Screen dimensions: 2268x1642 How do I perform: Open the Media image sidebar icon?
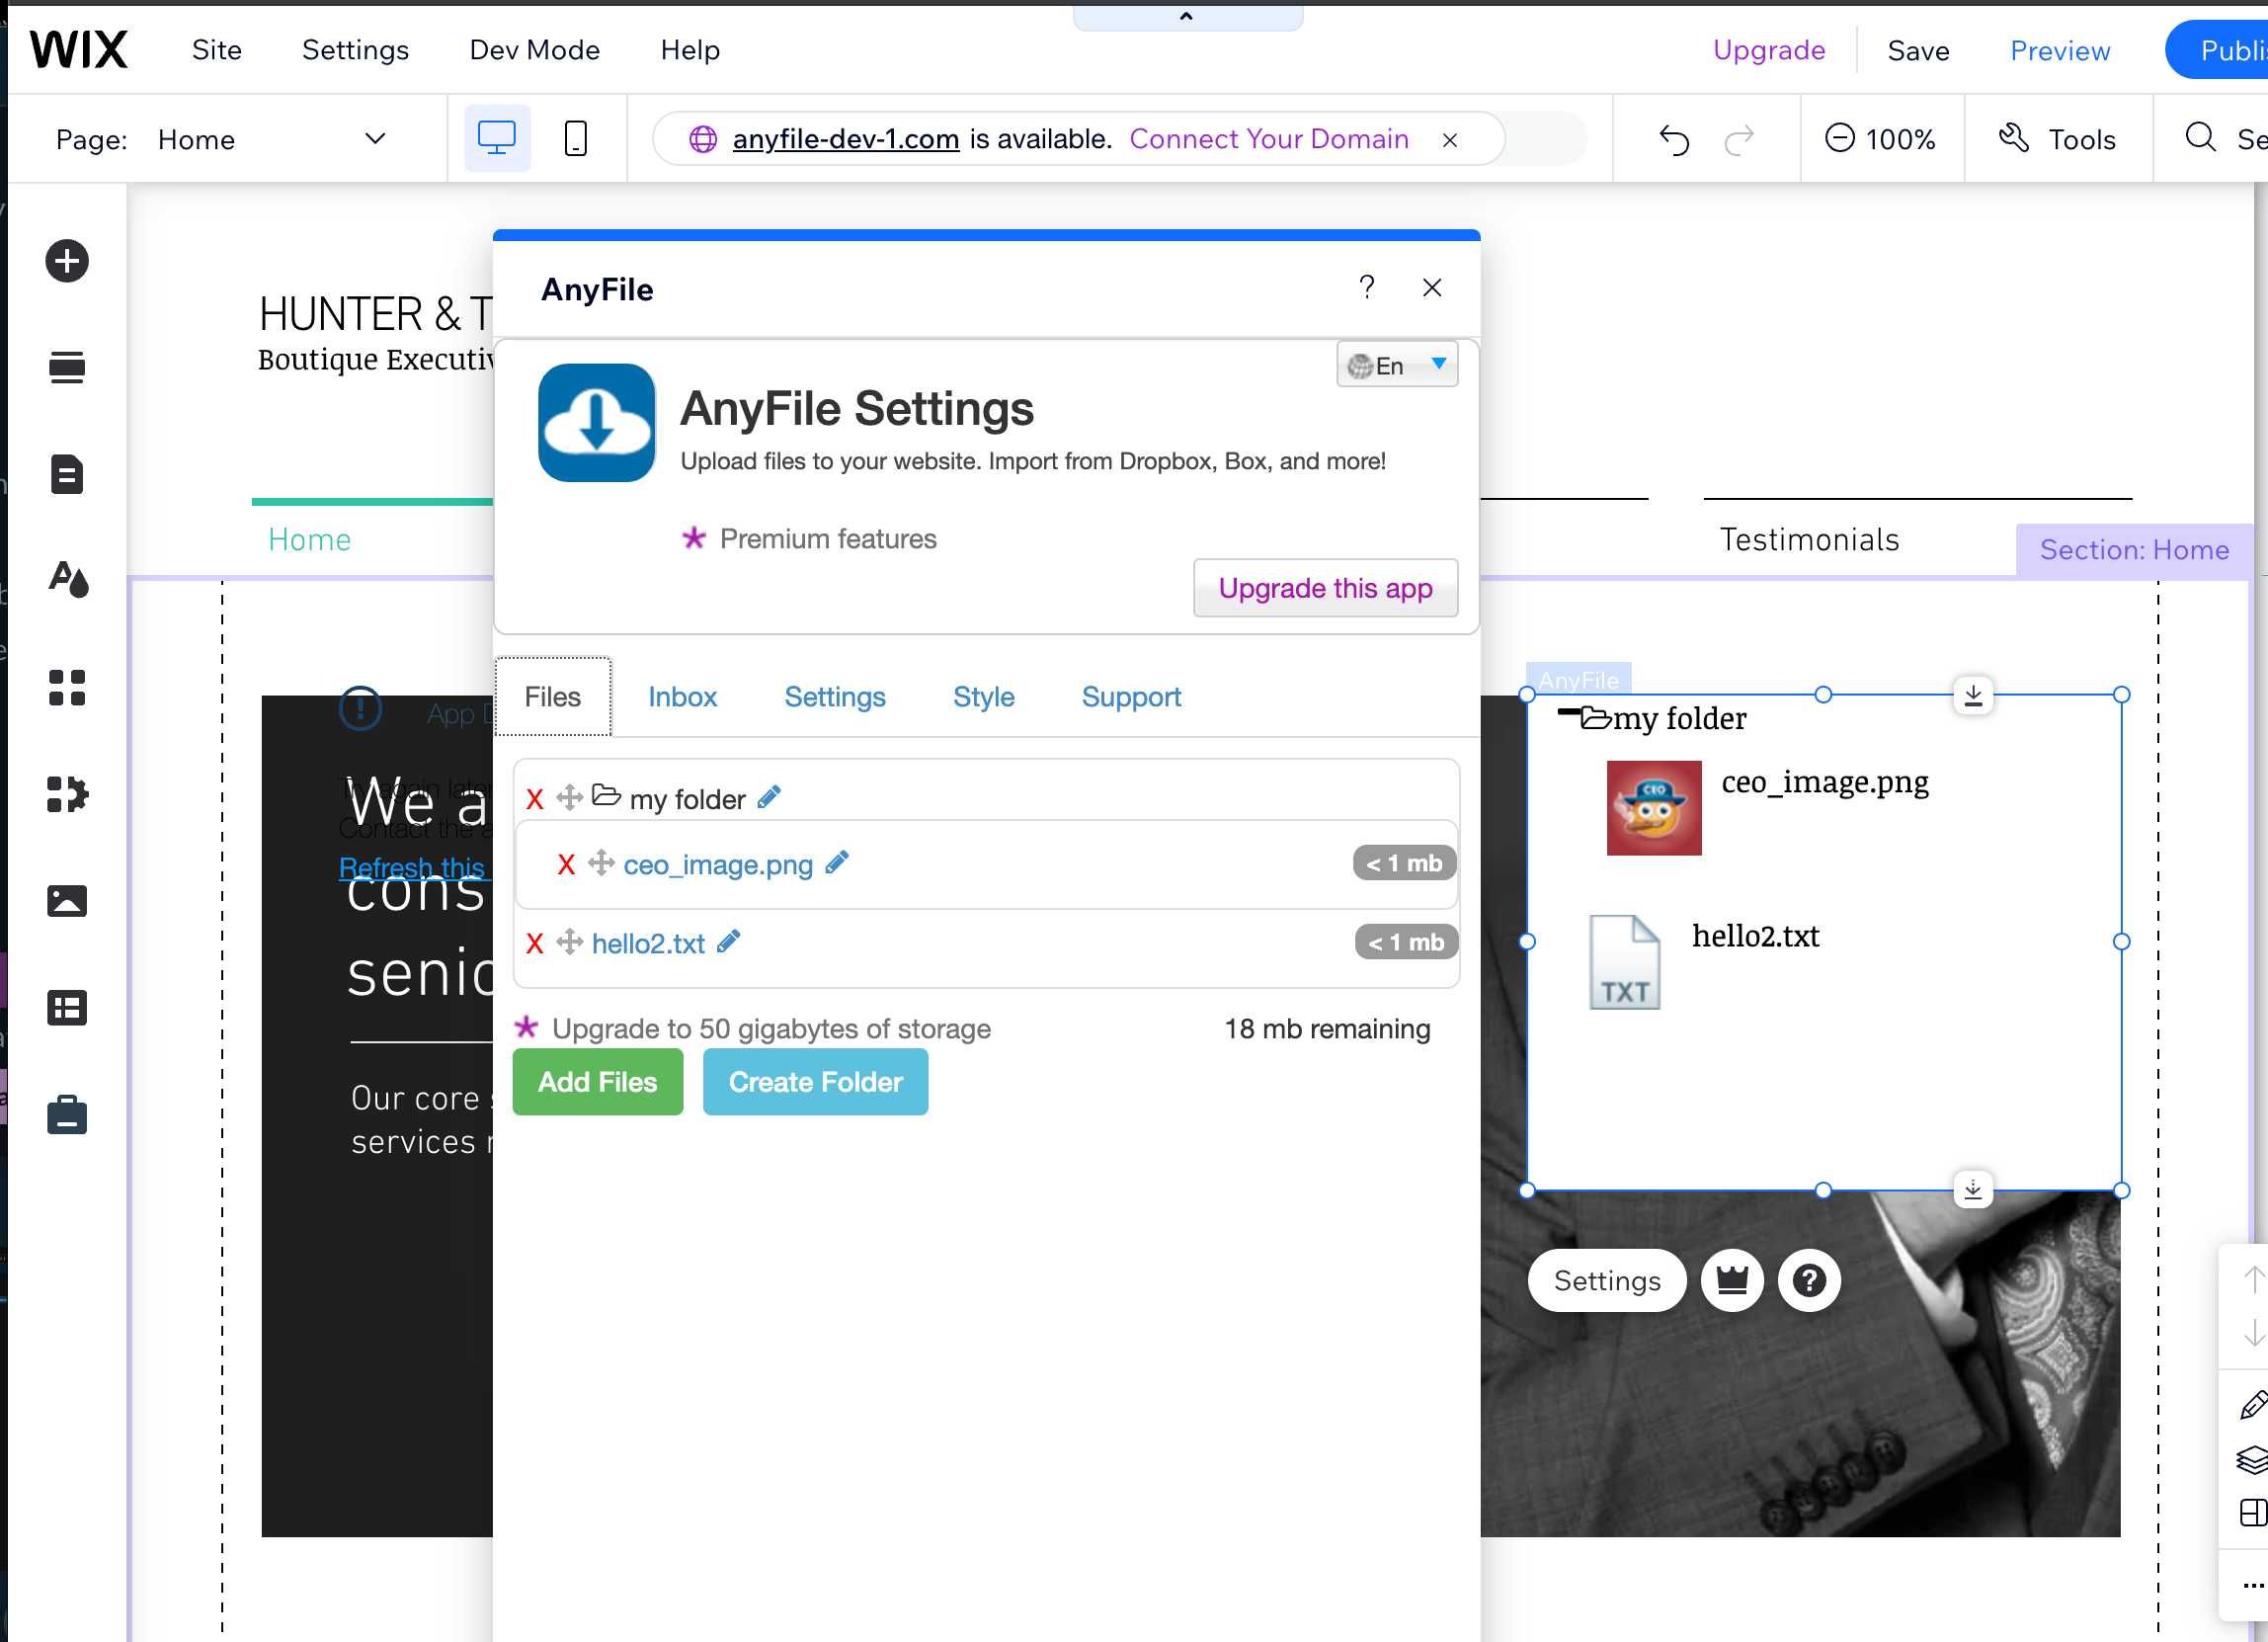pyautogui.click(x=67, y=901)
